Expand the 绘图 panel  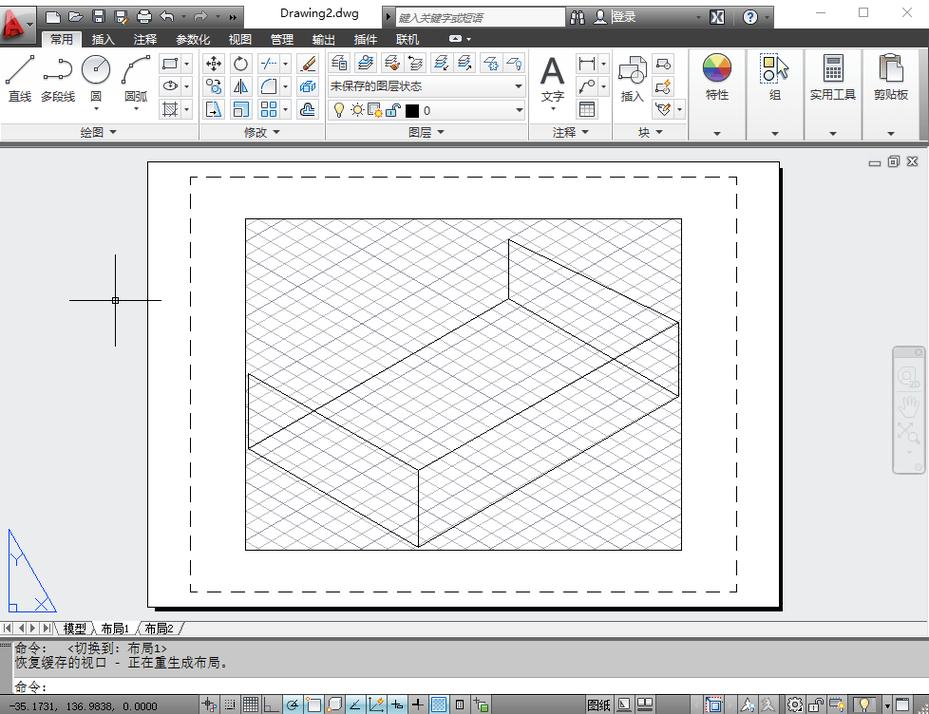(x=98, y=132)
